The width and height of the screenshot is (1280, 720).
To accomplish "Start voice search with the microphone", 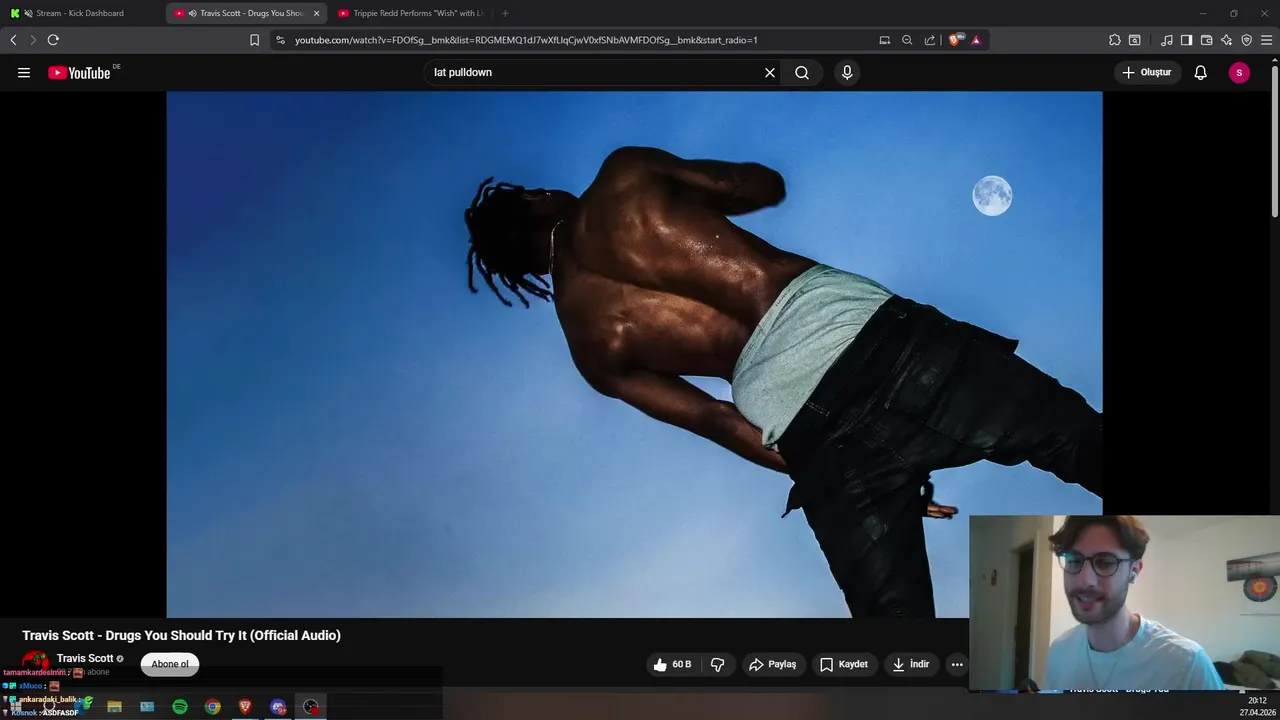I will (847, 72).
